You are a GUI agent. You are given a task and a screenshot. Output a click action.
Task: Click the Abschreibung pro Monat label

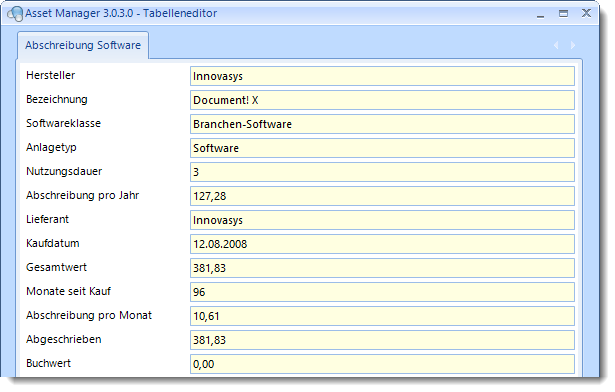tap(89, 315)
